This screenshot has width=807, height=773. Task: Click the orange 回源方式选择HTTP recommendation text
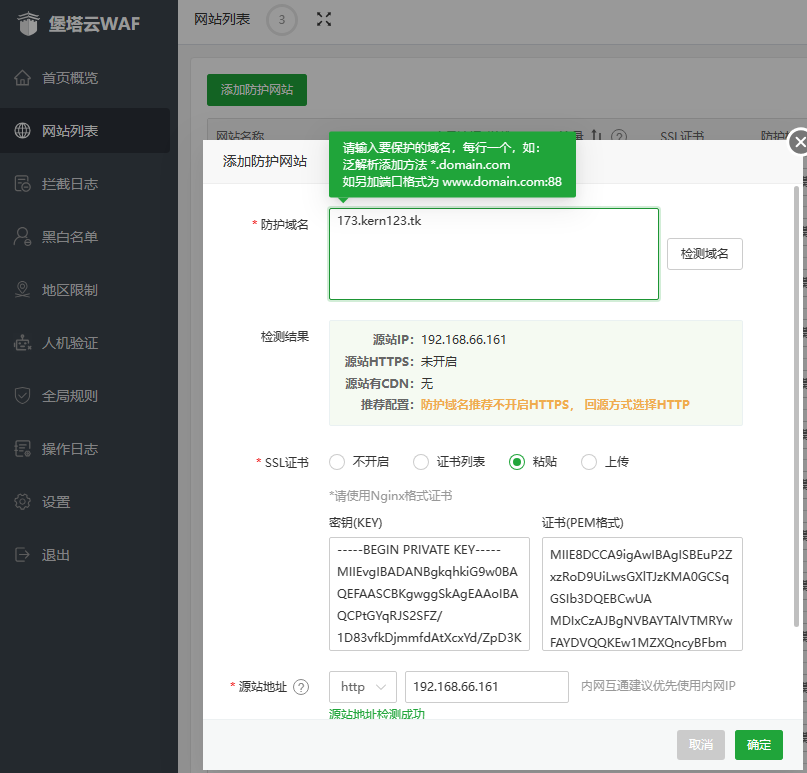637,405
